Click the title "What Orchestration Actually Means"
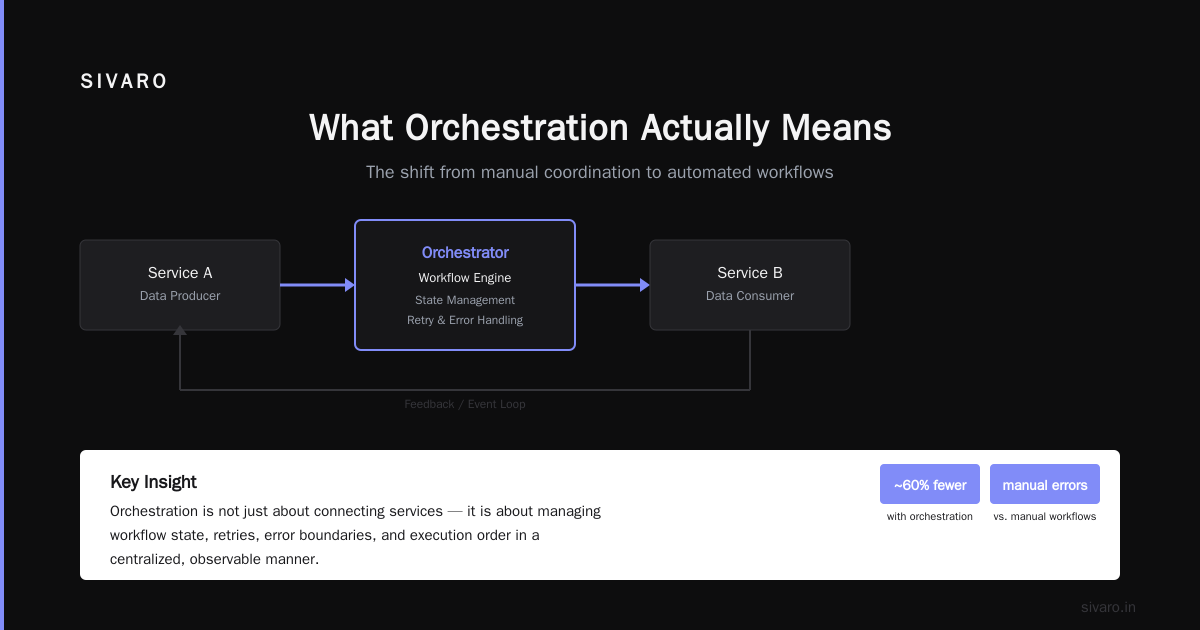1200x630 pixels. click(x=600, y=128)
